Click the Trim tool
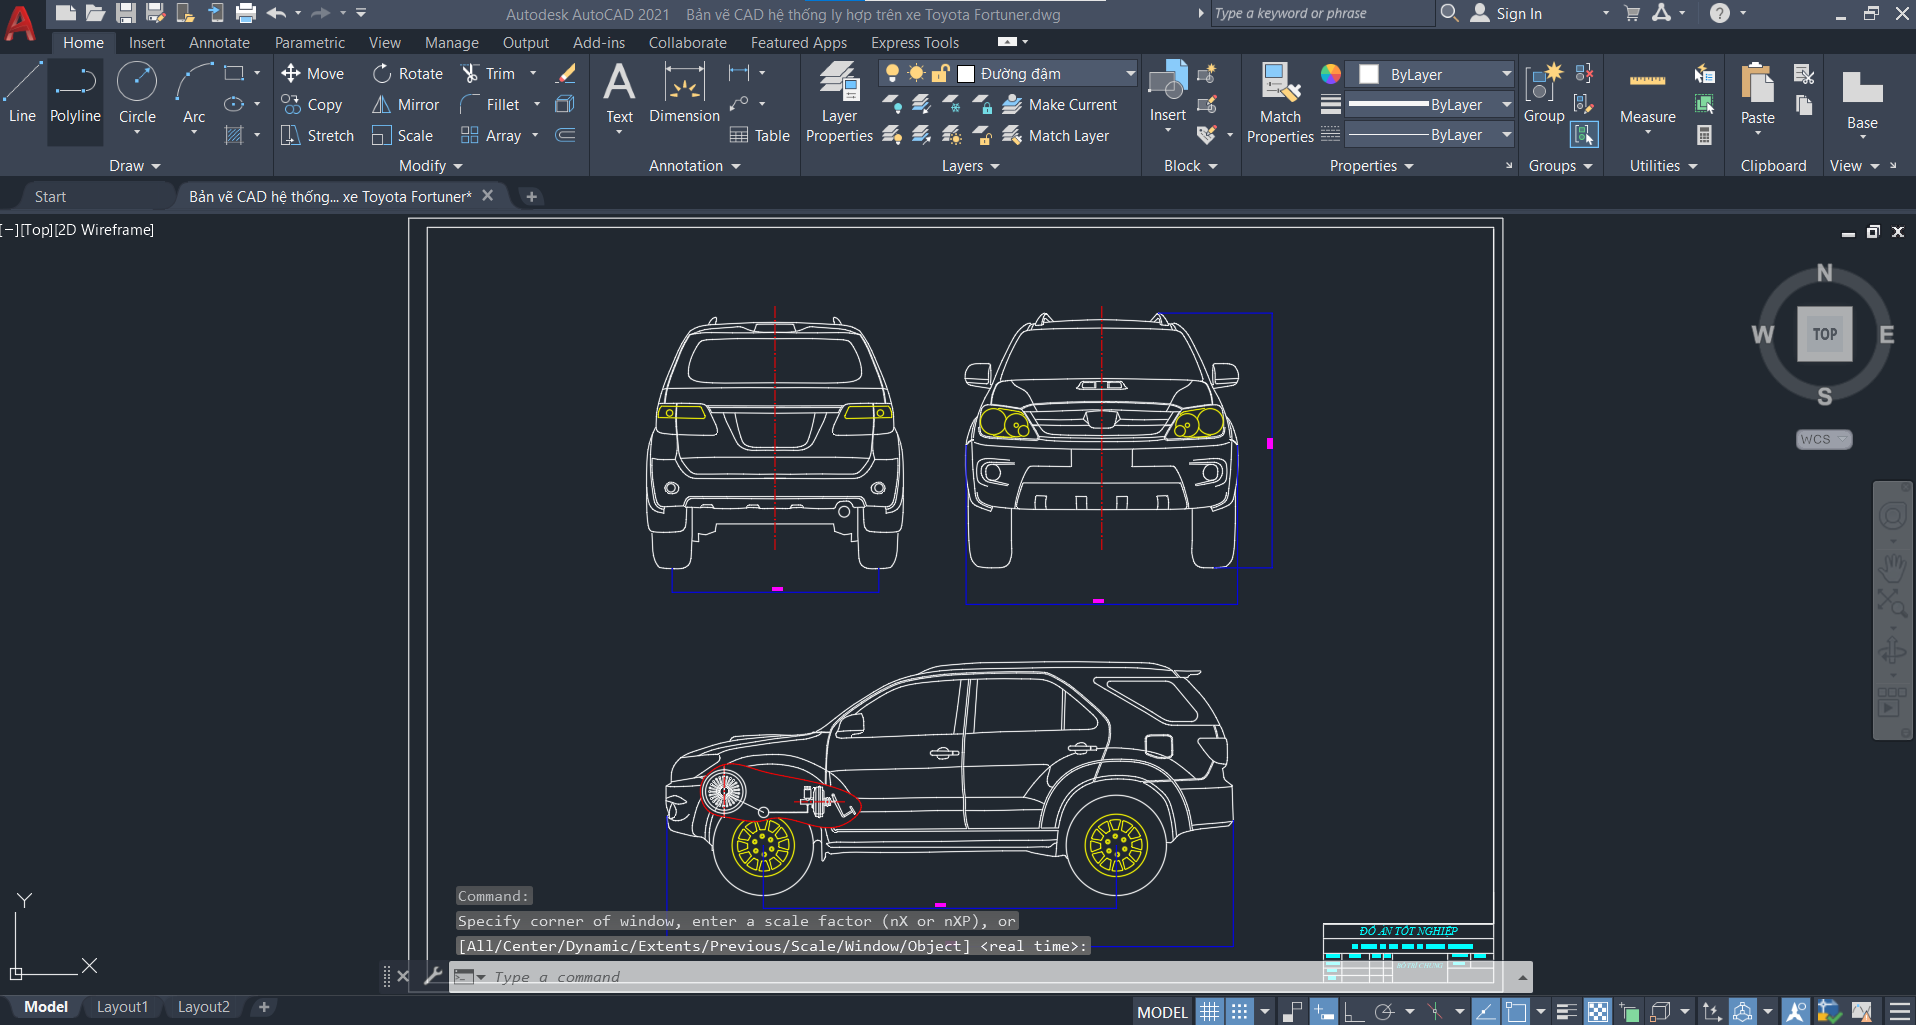 [488, 73]
